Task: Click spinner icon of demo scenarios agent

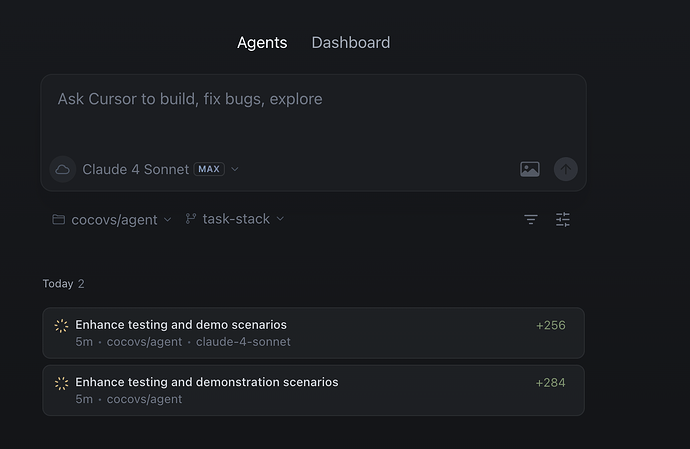Action: click(x=61, y=326)
